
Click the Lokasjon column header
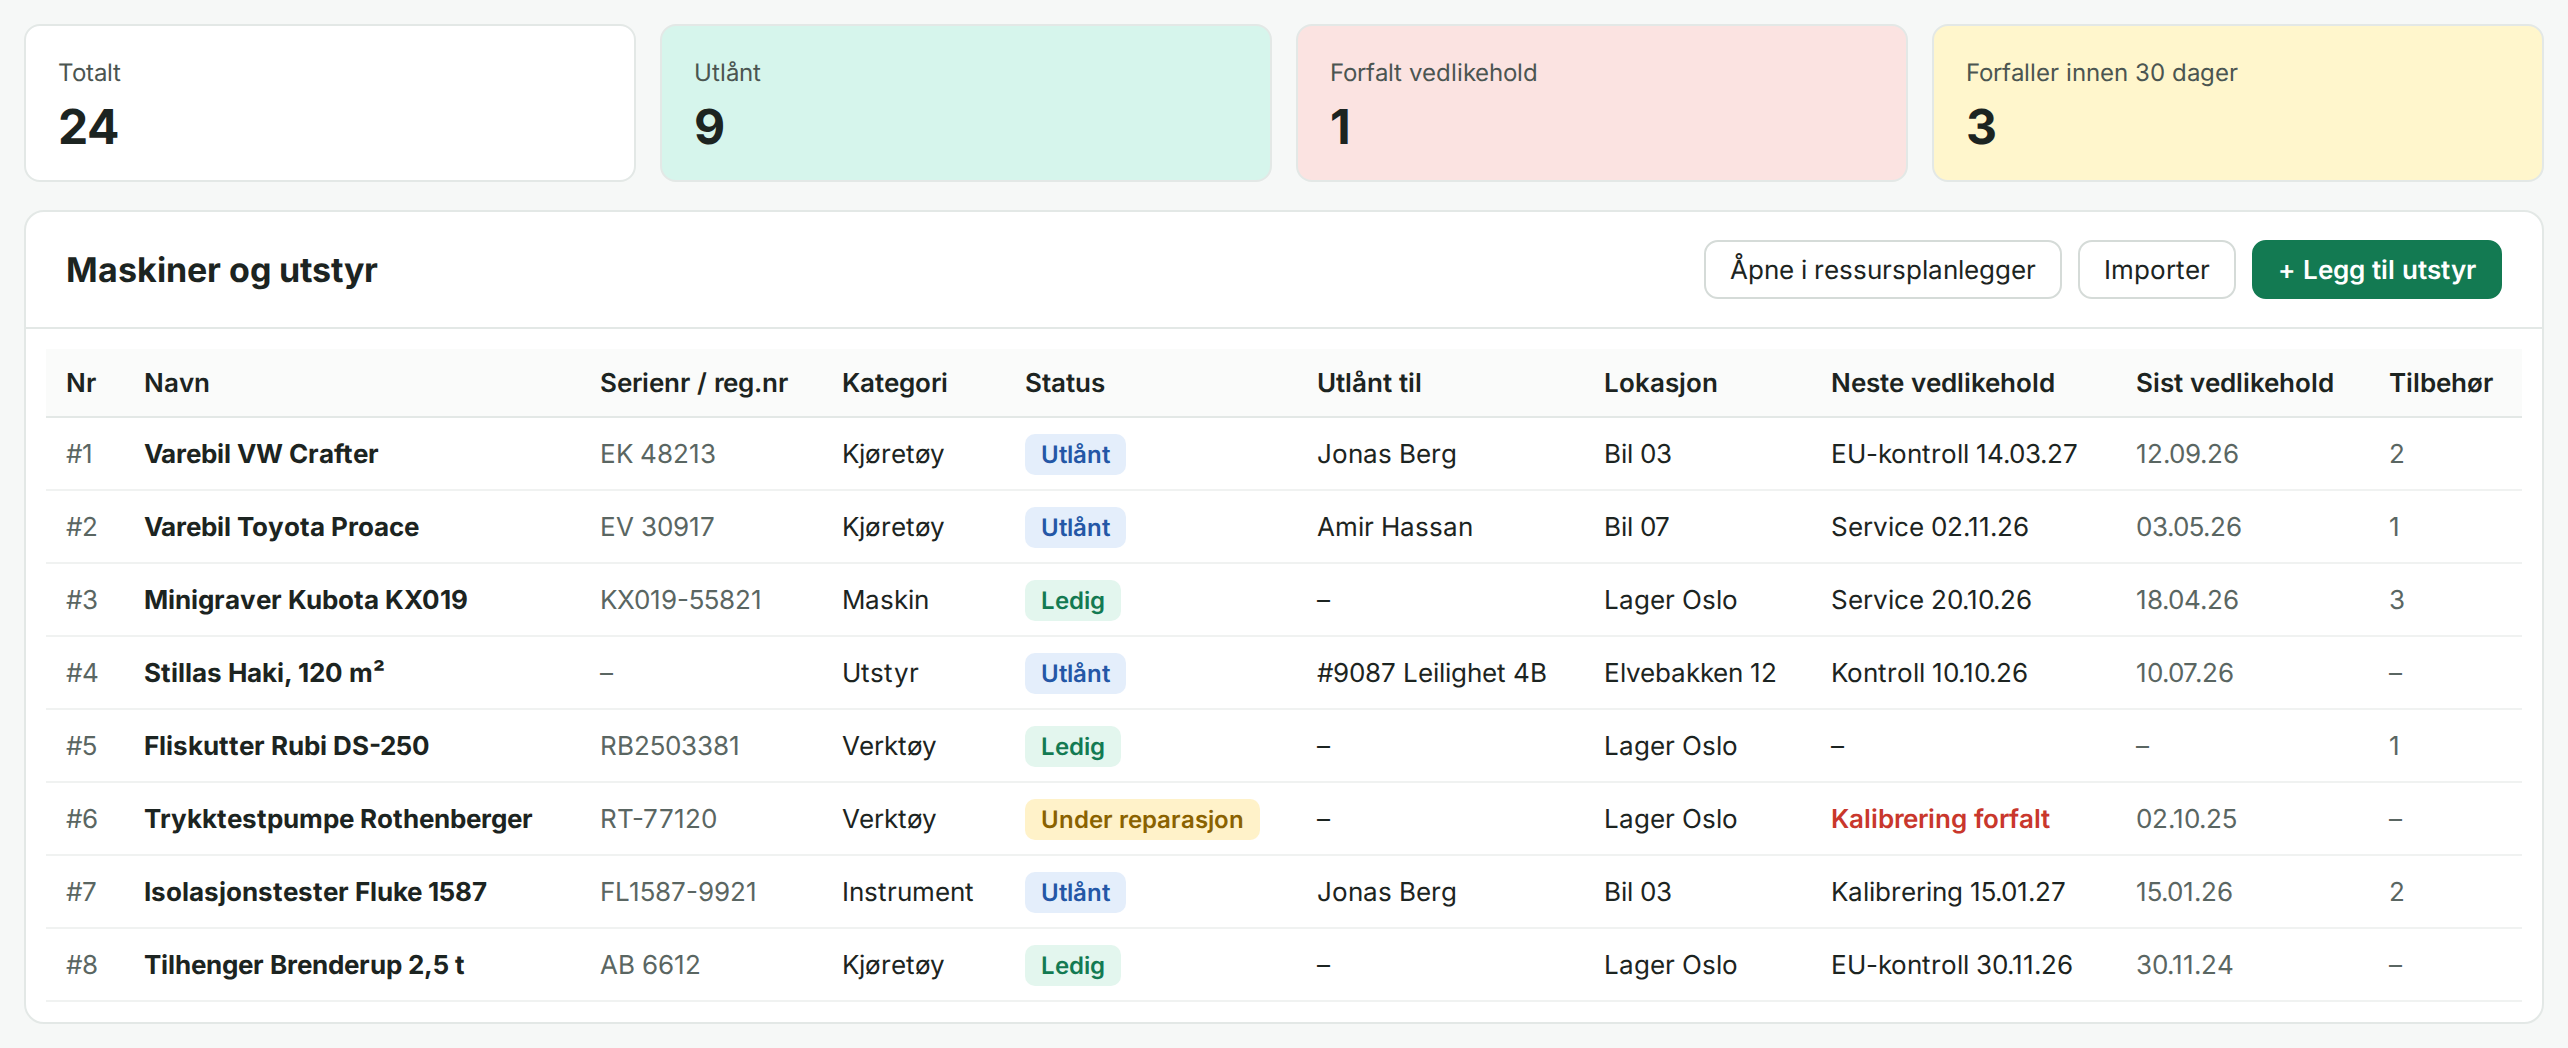tap(1660, 383)
